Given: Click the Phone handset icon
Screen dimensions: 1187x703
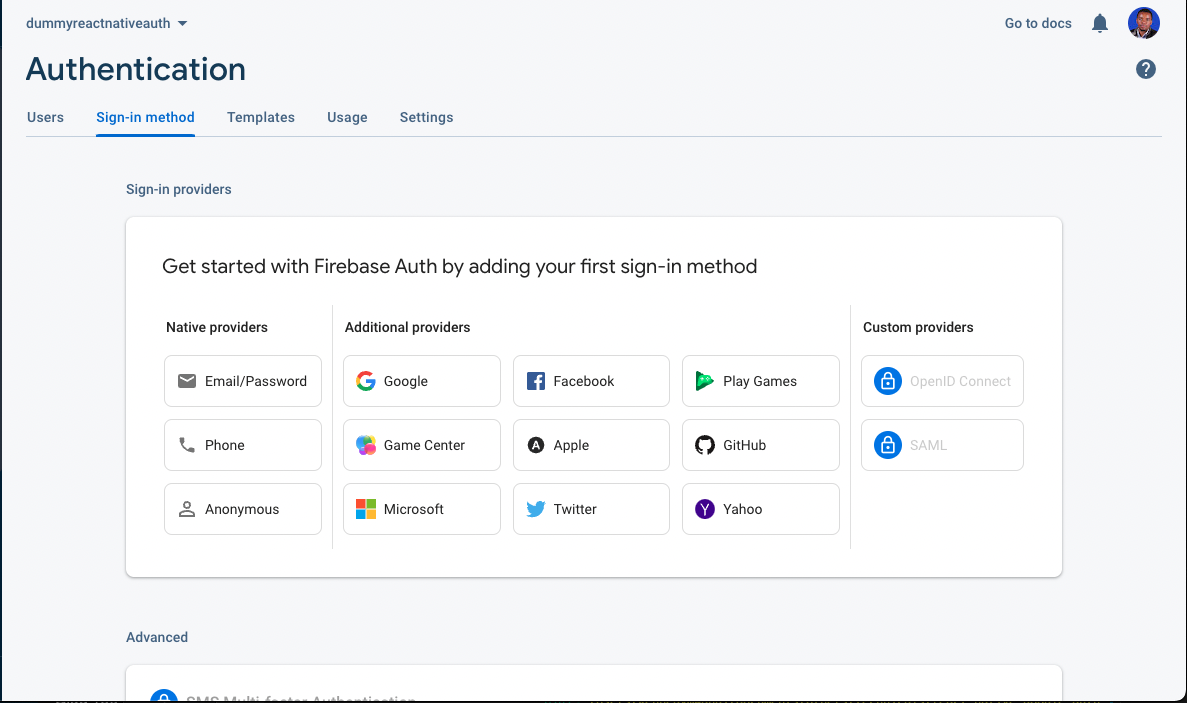Looking at the screenshot, I should tap(187, 445).
